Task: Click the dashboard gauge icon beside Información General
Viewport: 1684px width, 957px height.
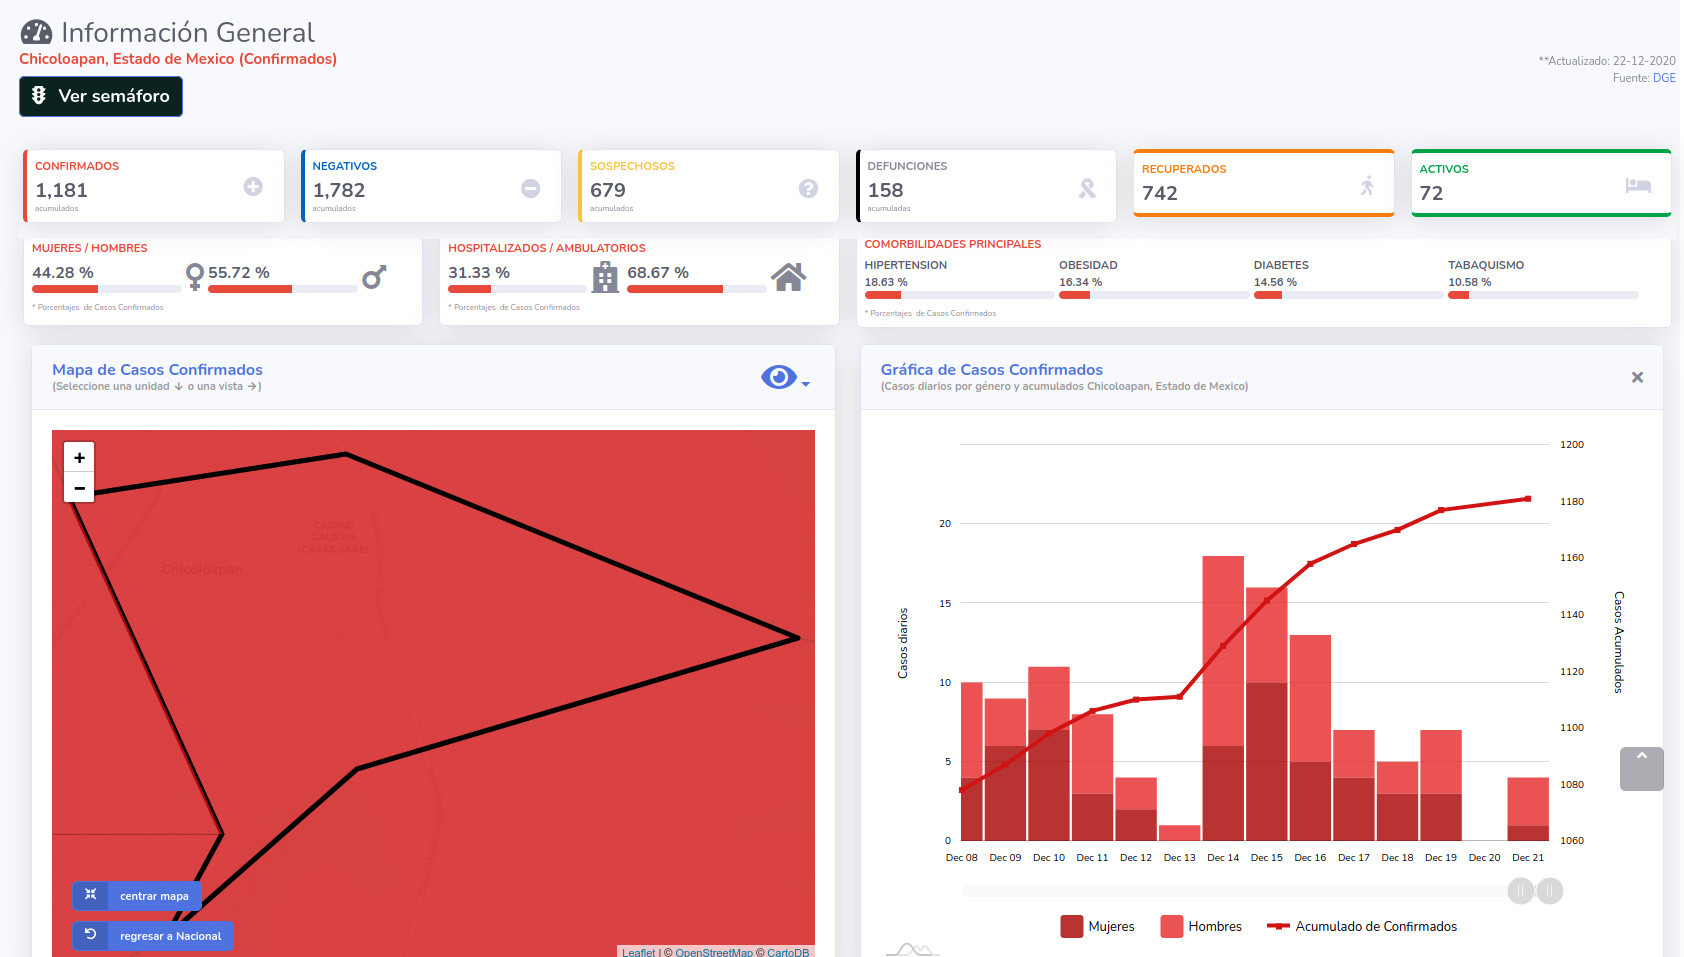Action: point(36,32)
